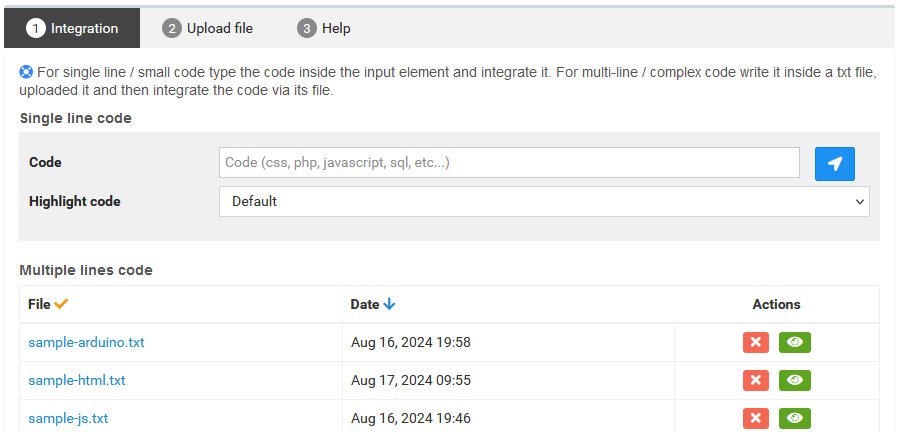Select the Integration tab

point(72,28)
